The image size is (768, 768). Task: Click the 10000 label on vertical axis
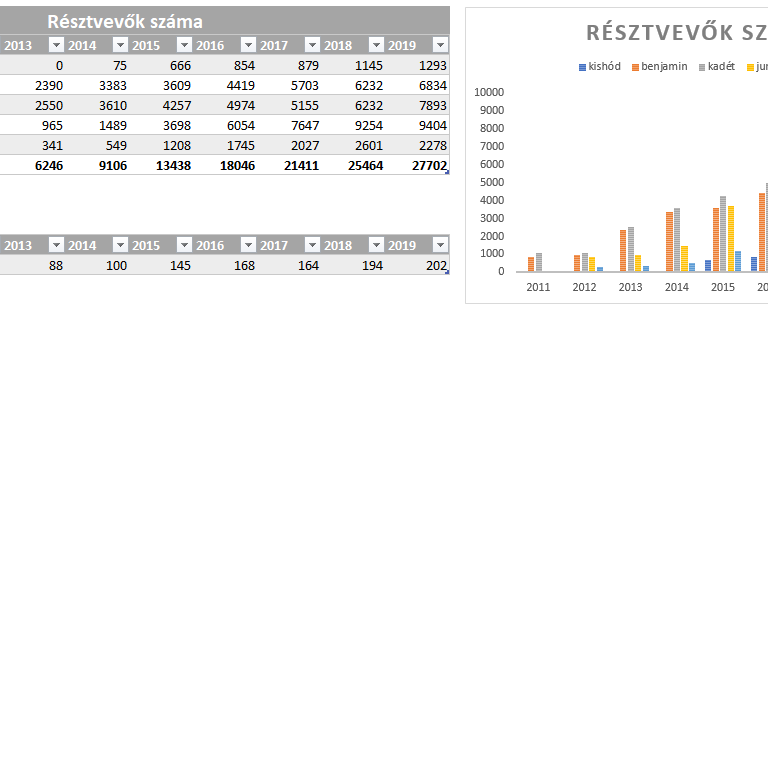click(489, 92)
